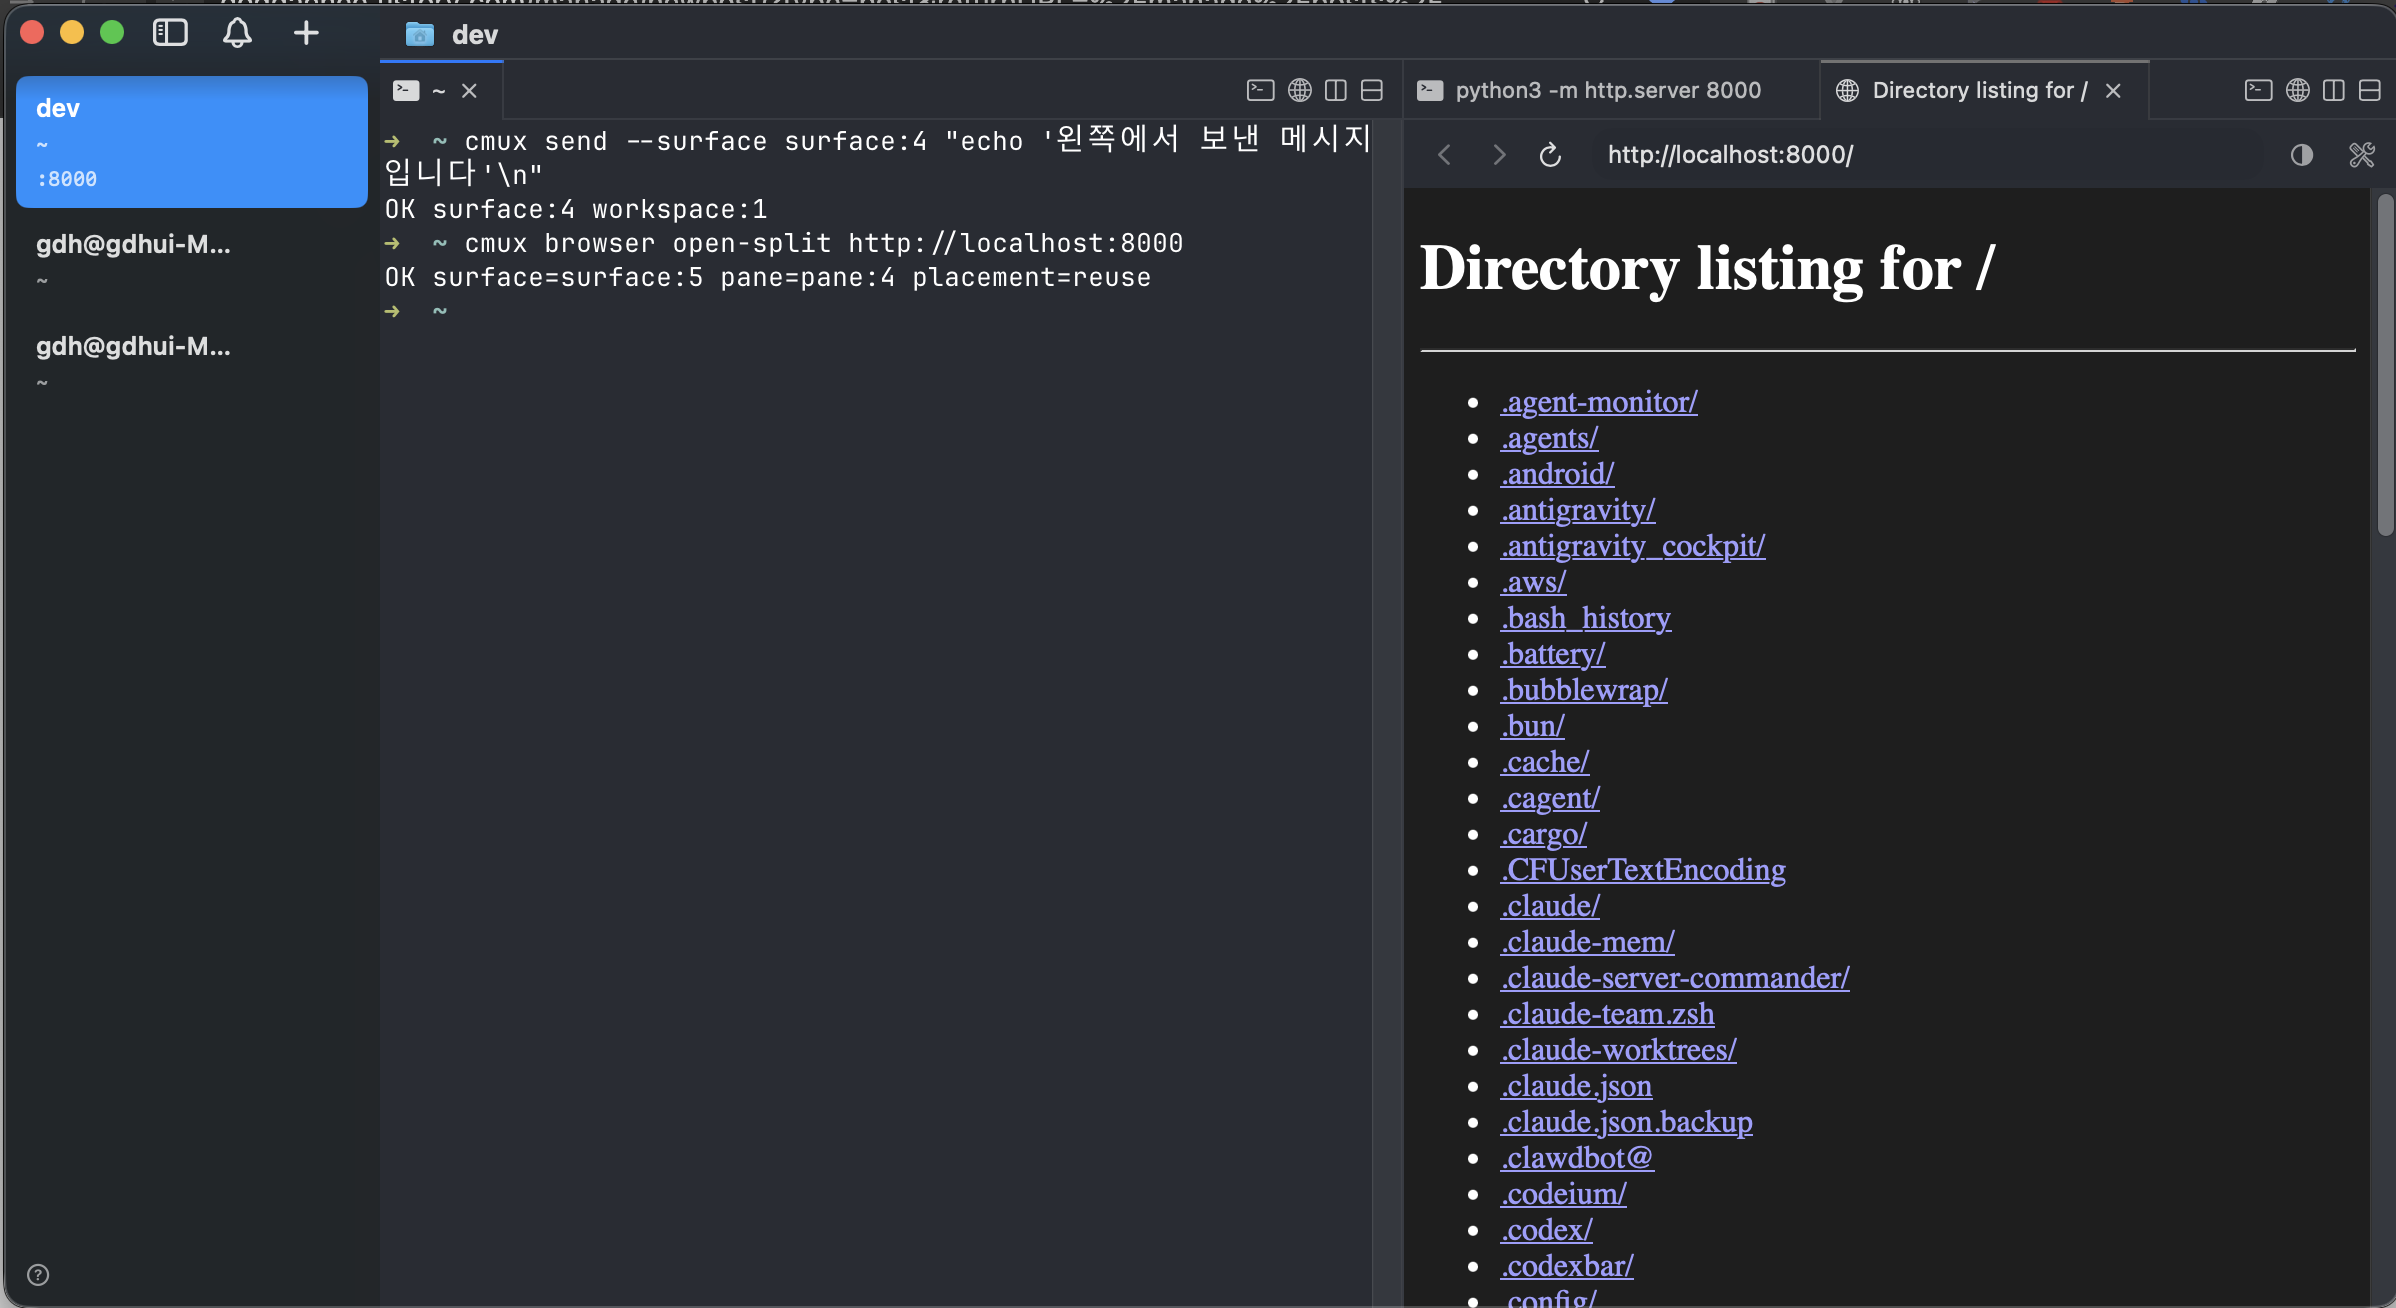
Task: Click the URL address field
Action: [1900, 155]
